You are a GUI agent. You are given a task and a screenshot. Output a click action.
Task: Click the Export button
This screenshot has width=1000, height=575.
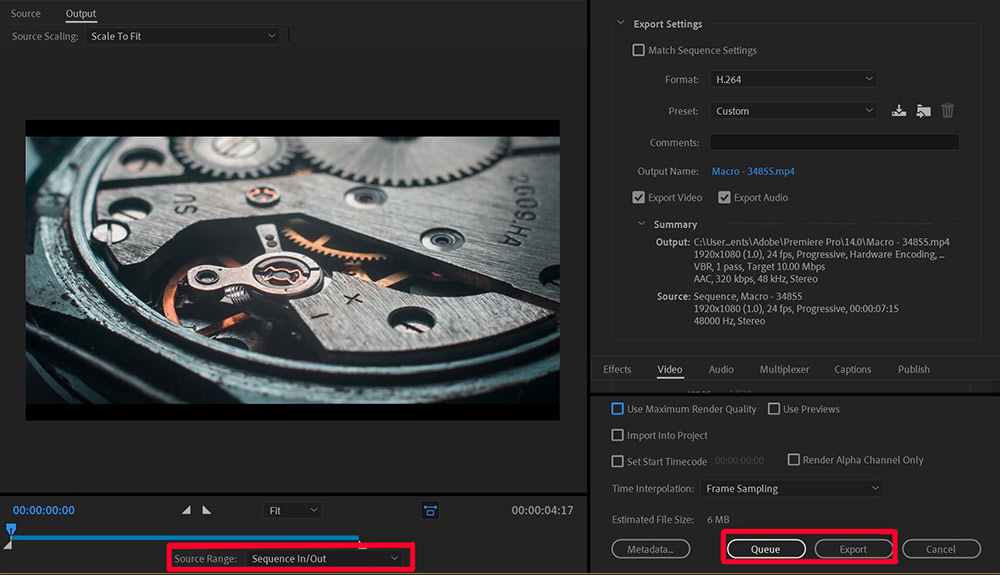[x=853, y=549]
